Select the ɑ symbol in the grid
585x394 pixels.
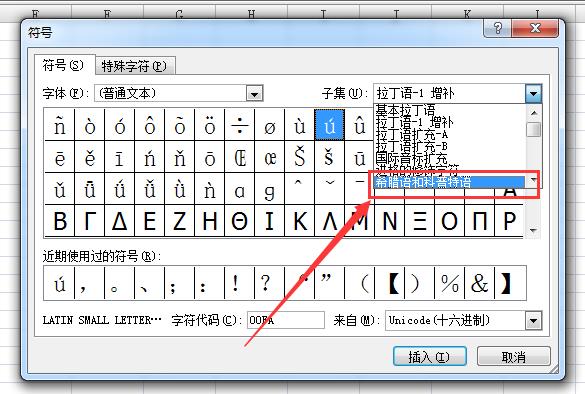click(240, 189)
